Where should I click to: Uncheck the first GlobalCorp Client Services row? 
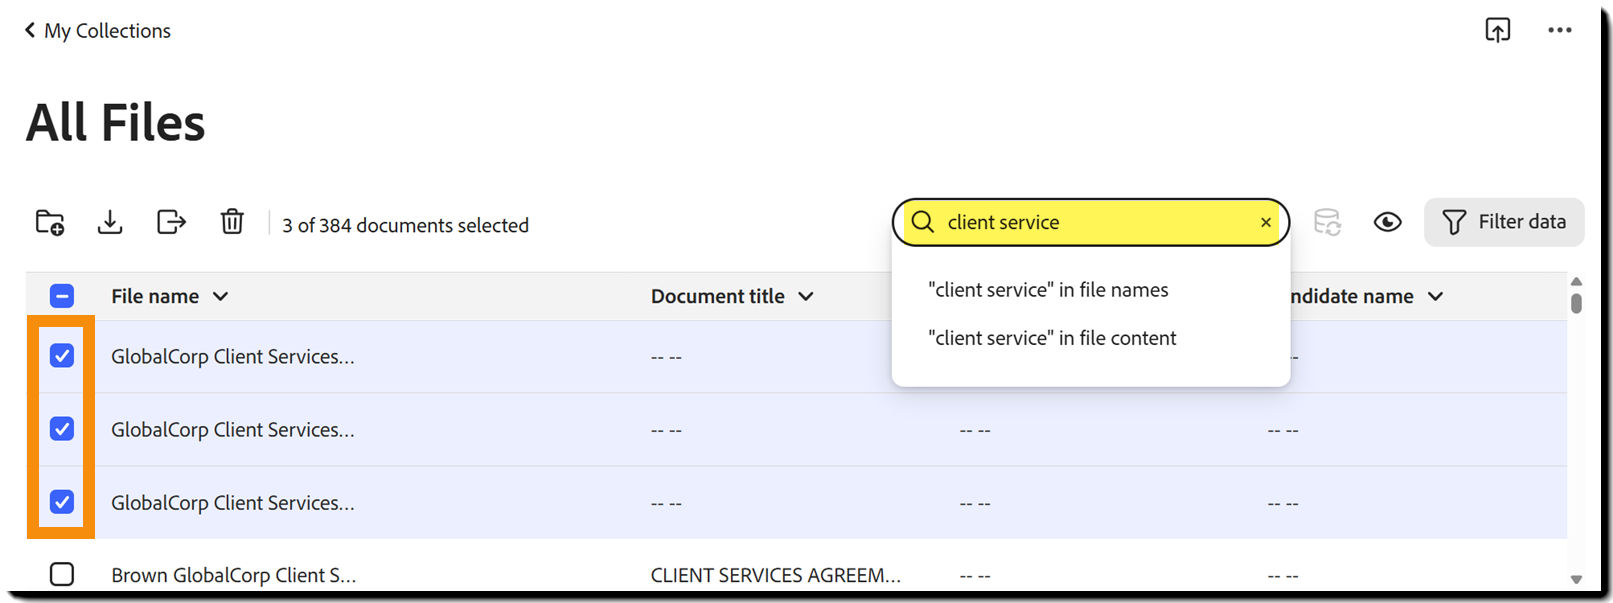[x=62, y=356]
